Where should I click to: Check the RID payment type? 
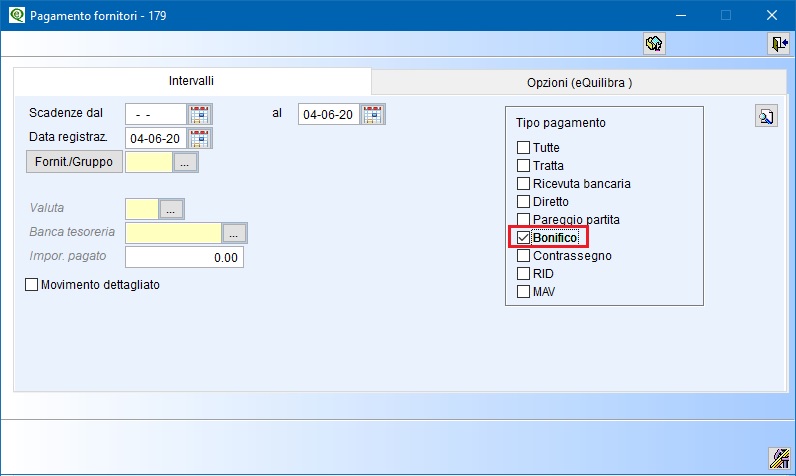[x=523, y=274]
